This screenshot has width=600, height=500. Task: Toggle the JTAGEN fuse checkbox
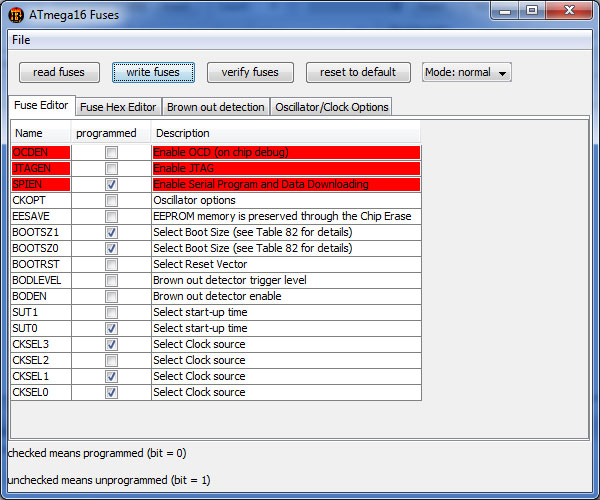pyautogui.click(x=111, y=169)
